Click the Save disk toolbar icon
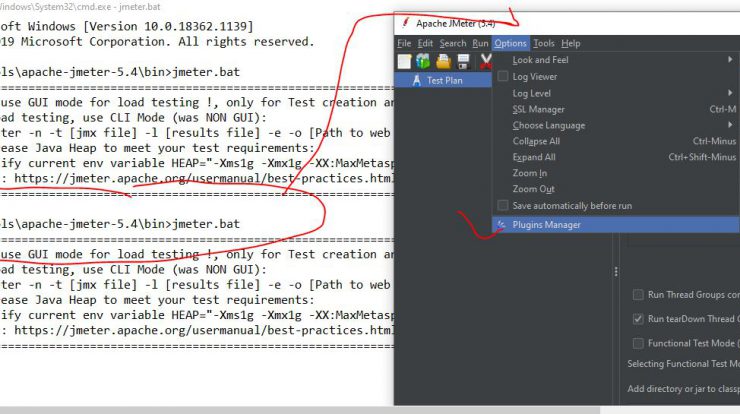 tap(463, 61)
